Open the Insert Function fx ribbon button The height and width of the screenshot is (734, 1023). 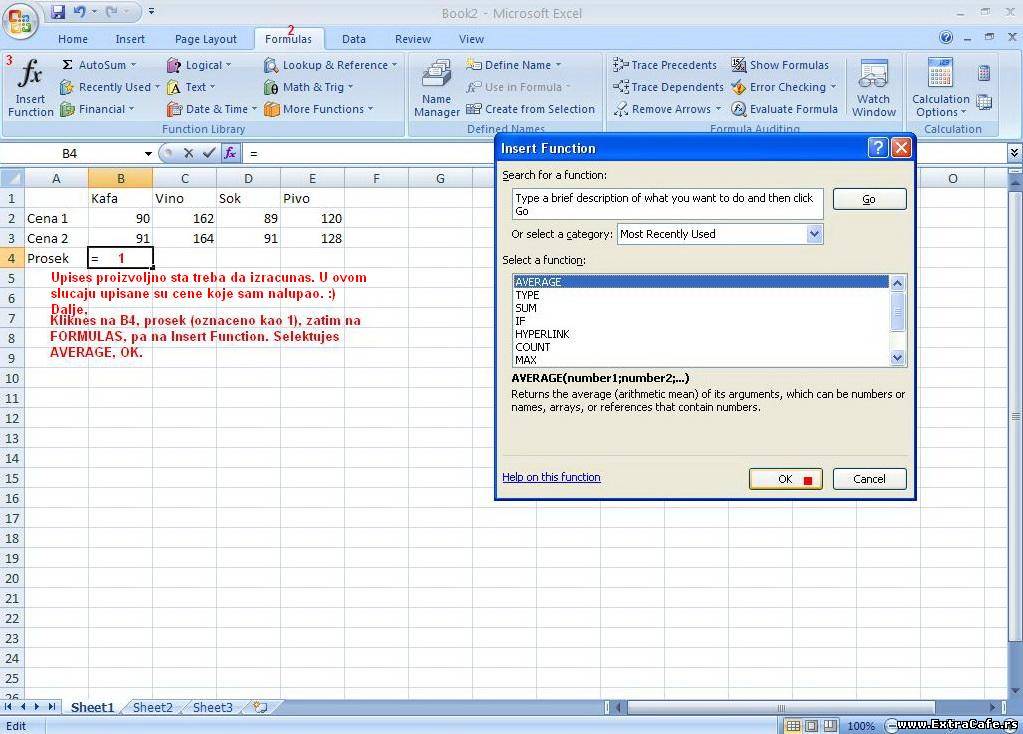(31, 87)
